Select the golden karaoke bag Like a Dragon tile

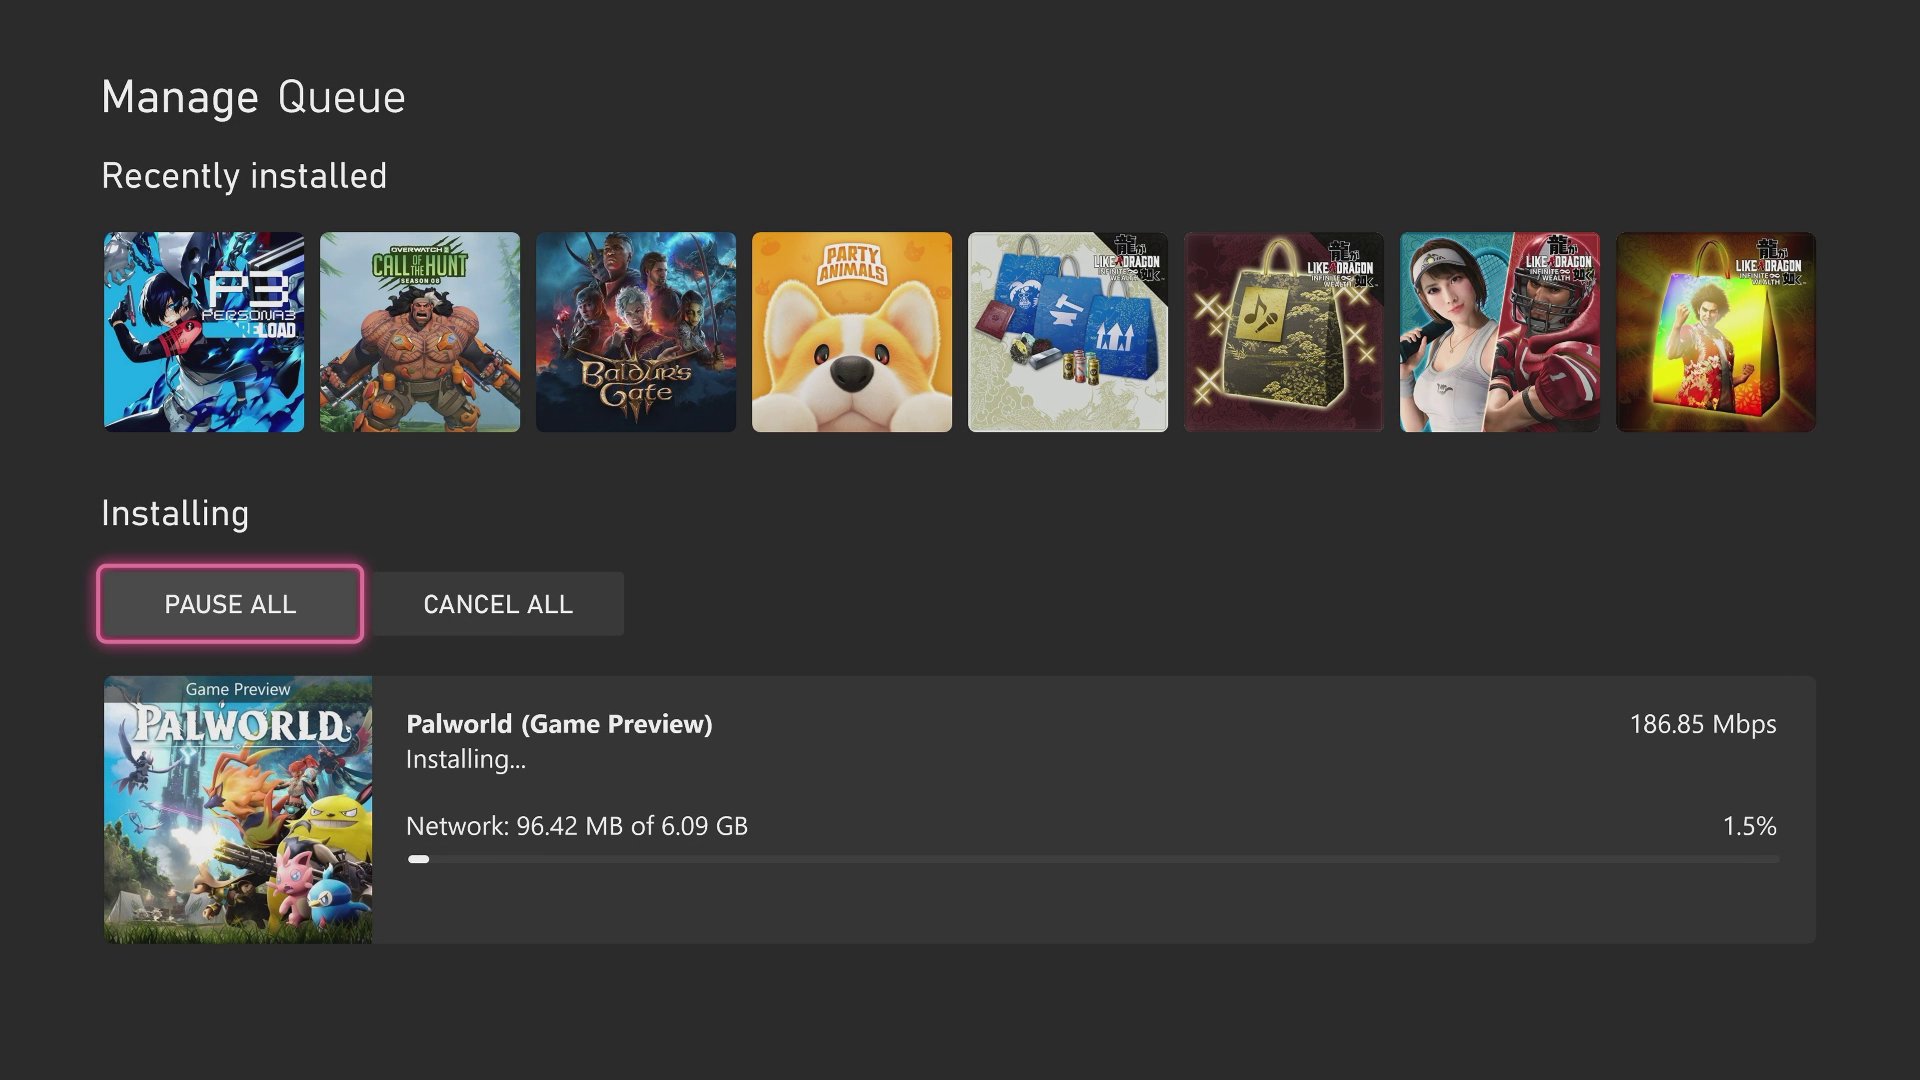coord(1283,331)
